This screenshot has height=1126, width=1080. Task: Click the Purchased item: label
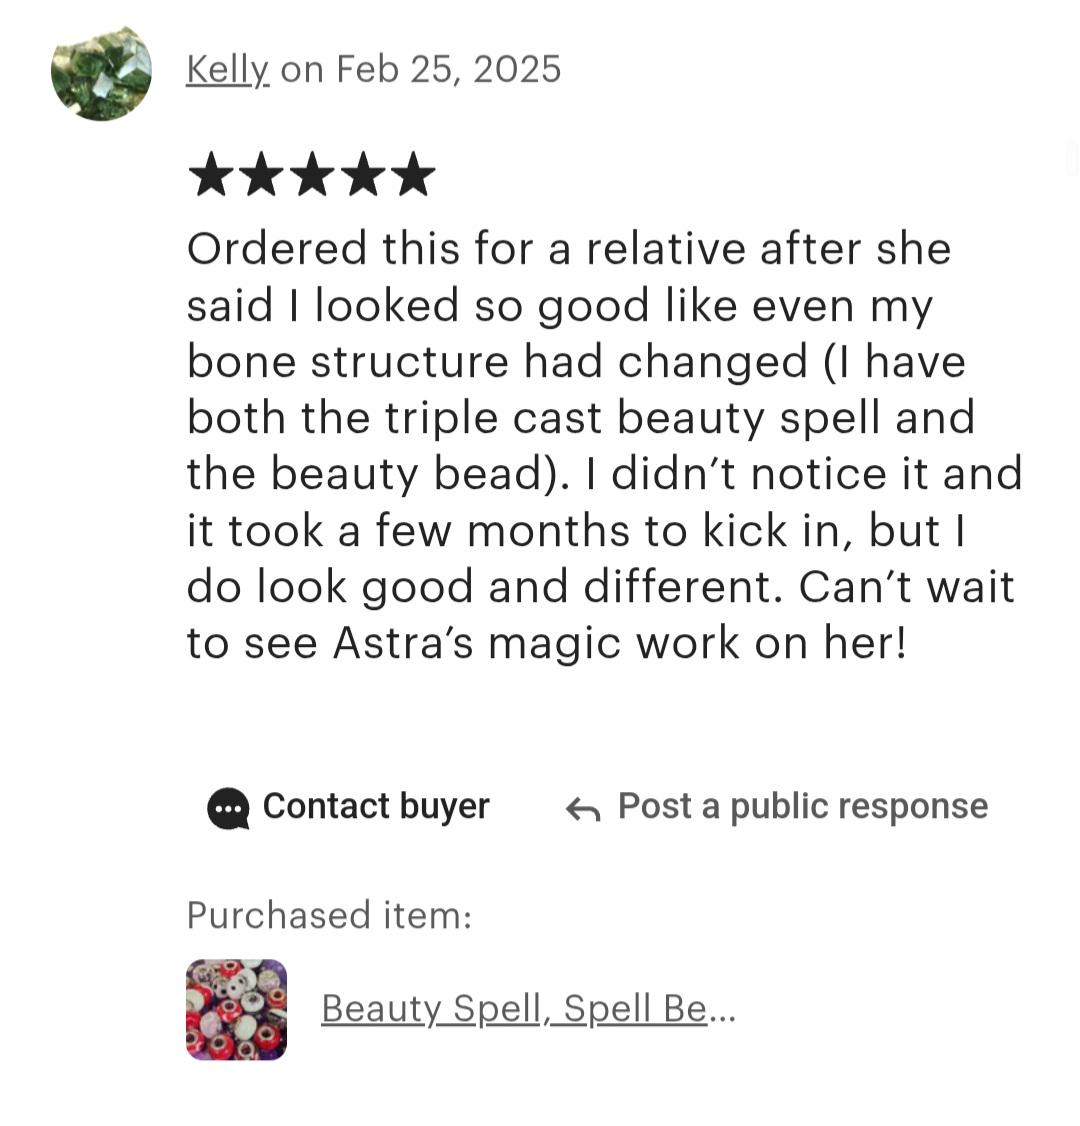click(x=330, y=915)
